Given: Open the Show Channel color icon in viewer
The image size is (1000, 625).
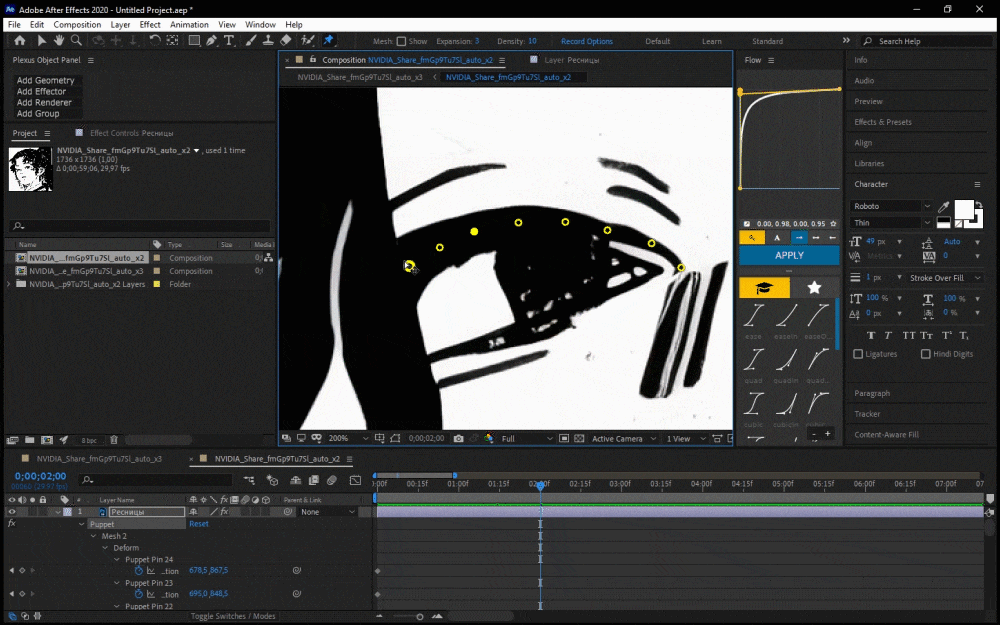Looking at the screenshot, I should coord(489,439).
